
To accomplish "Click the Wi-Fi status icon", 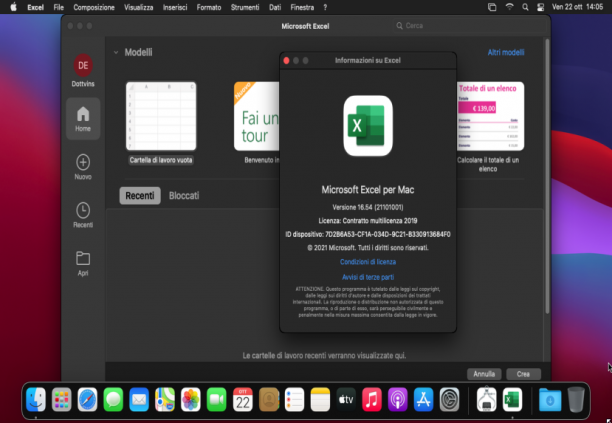I will [x=509, y=7].
